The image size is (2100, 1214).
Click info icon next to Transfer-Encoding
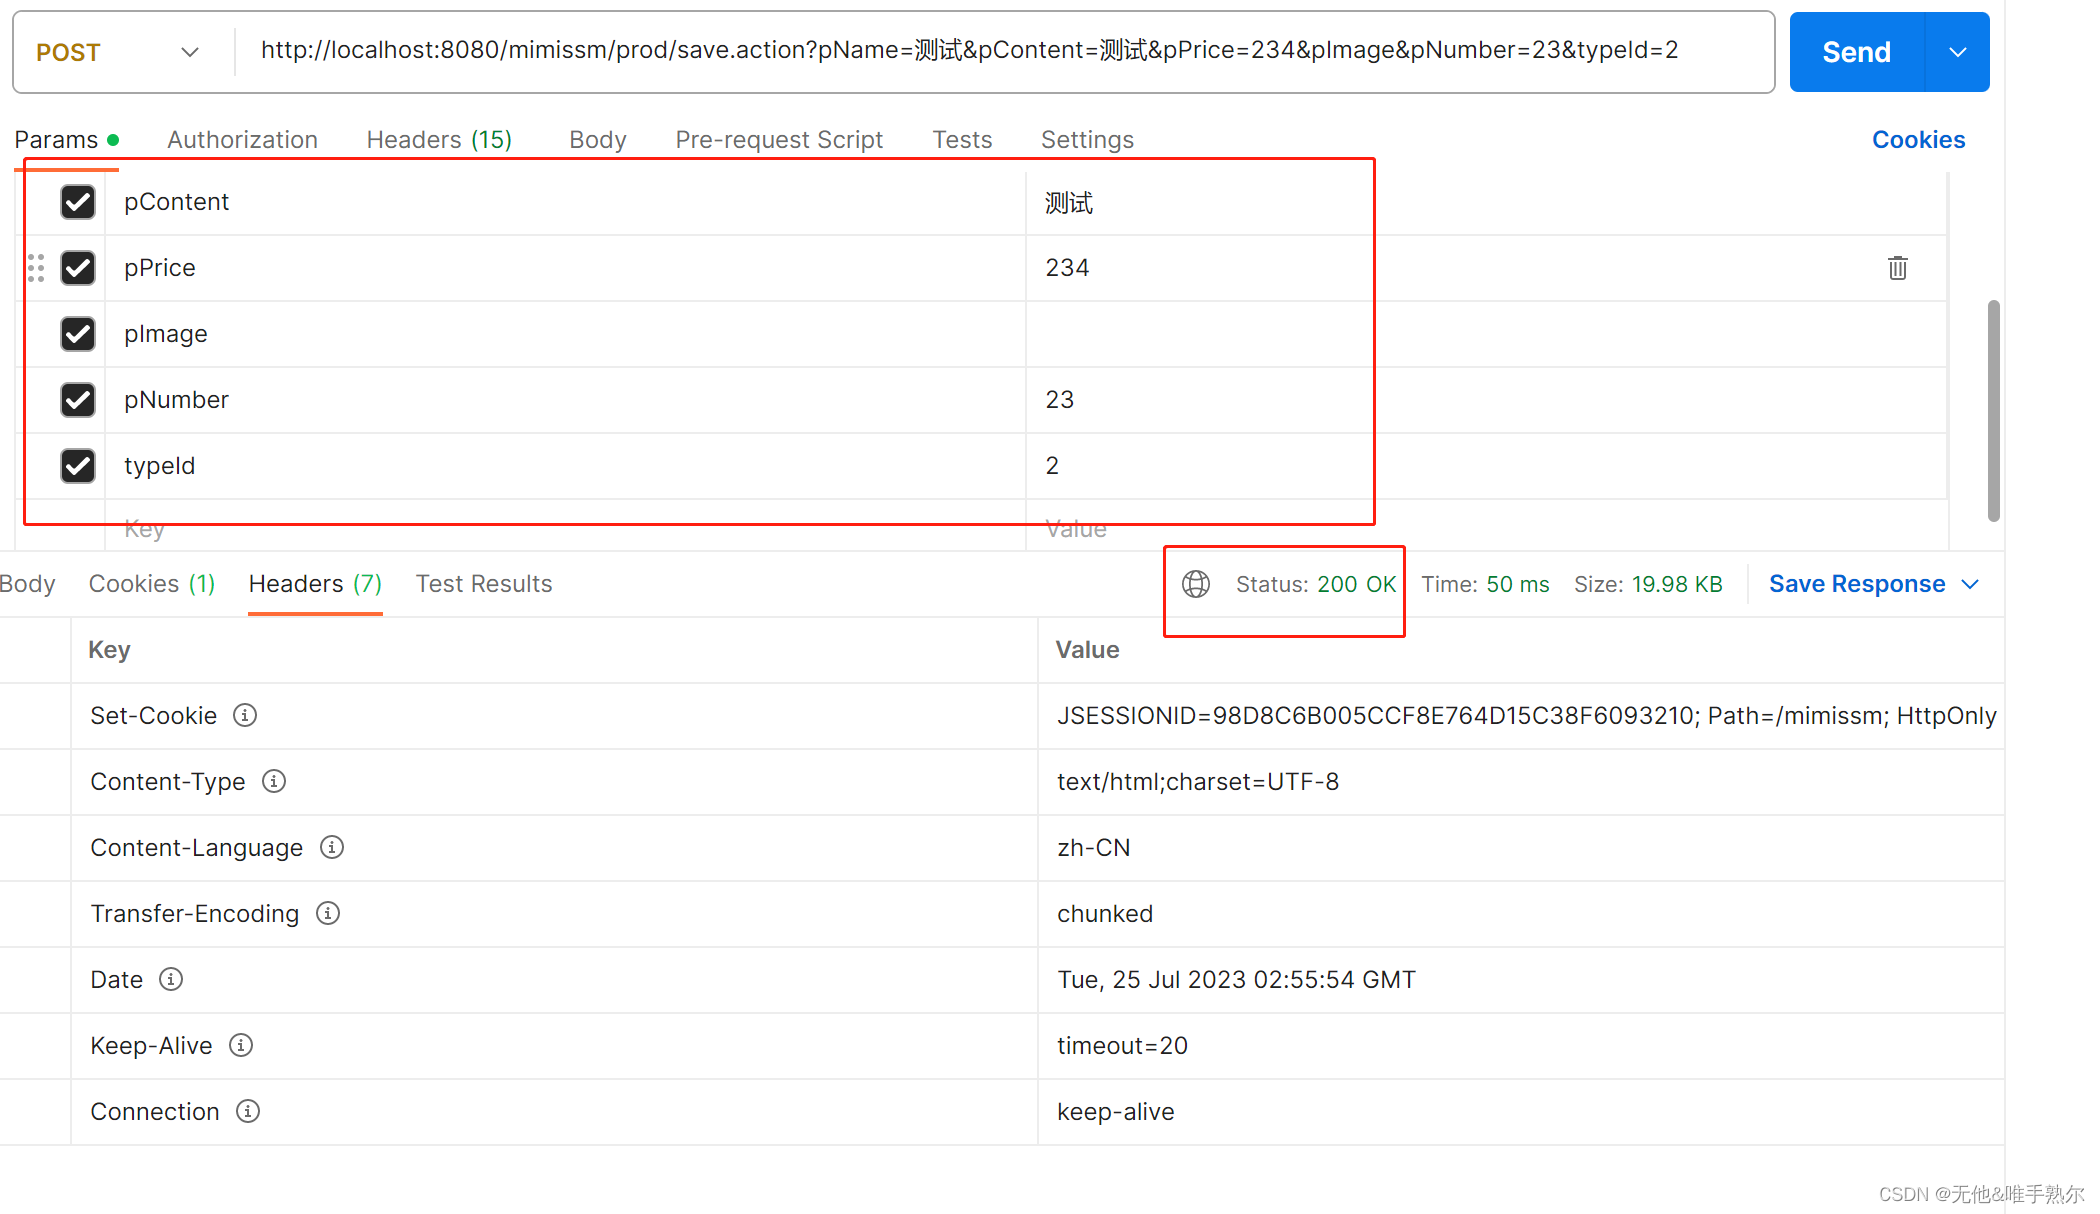[328, 913]
